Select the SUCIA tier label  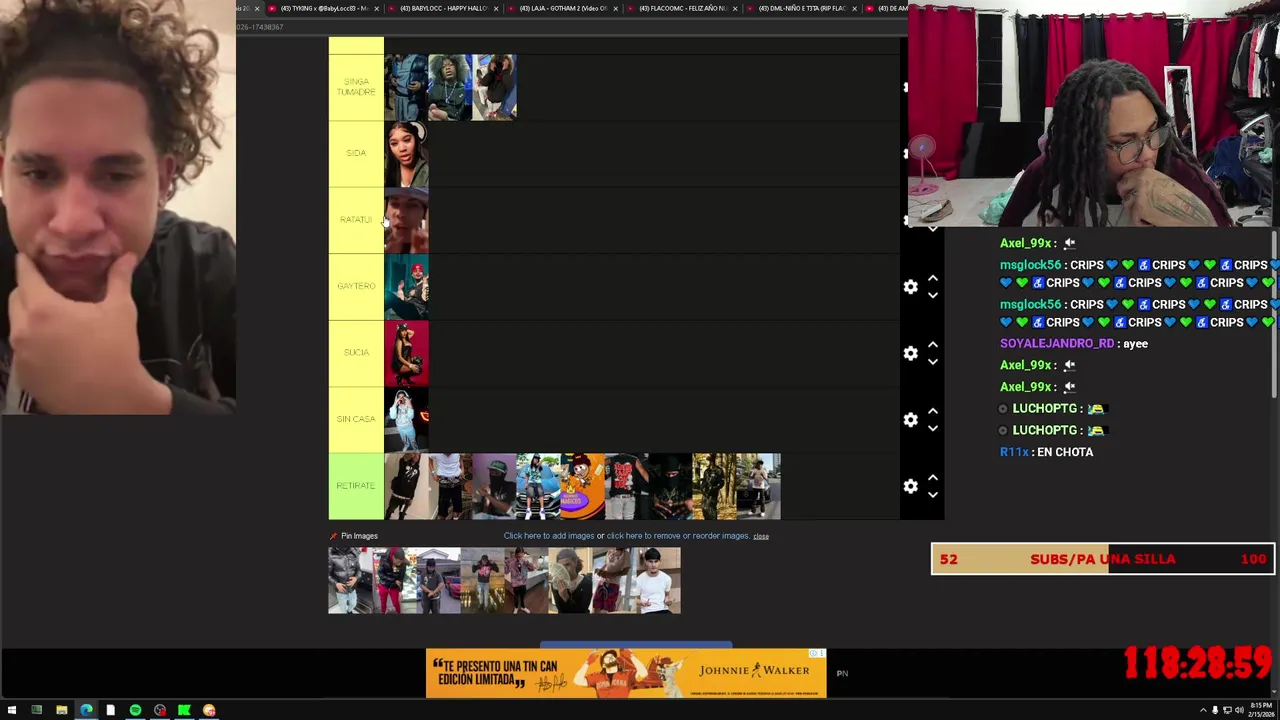356,353
